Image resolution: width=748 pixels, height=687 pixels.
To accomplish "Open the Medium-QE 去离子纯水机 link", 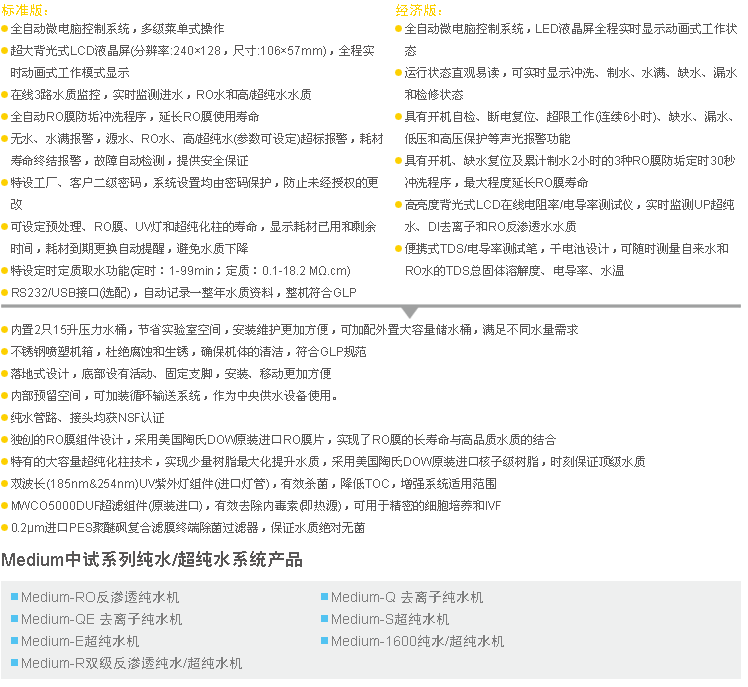I will [x=101, y=619].
